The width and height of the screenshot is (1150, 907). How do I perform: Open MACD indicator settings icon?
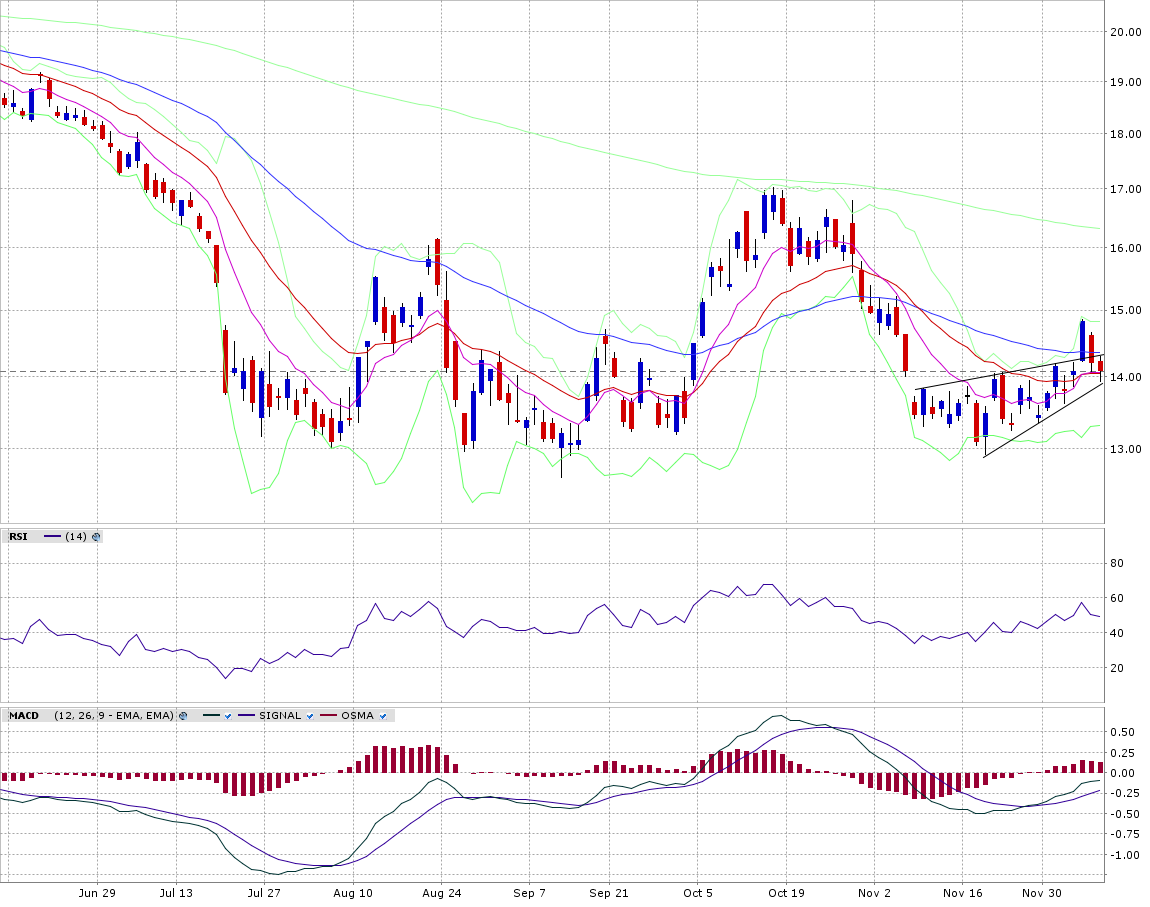click(183, 716)
